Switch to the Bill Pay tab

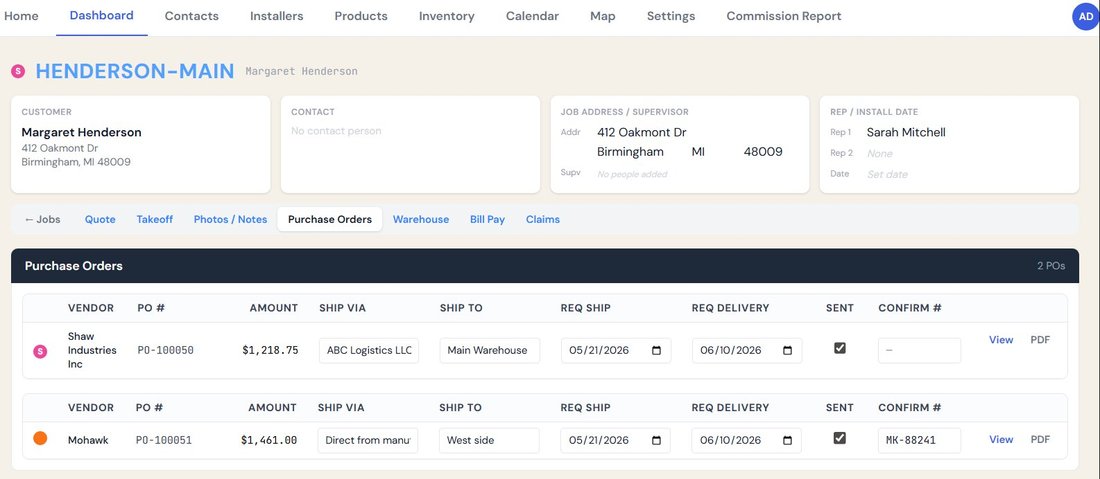pos(488,220)
